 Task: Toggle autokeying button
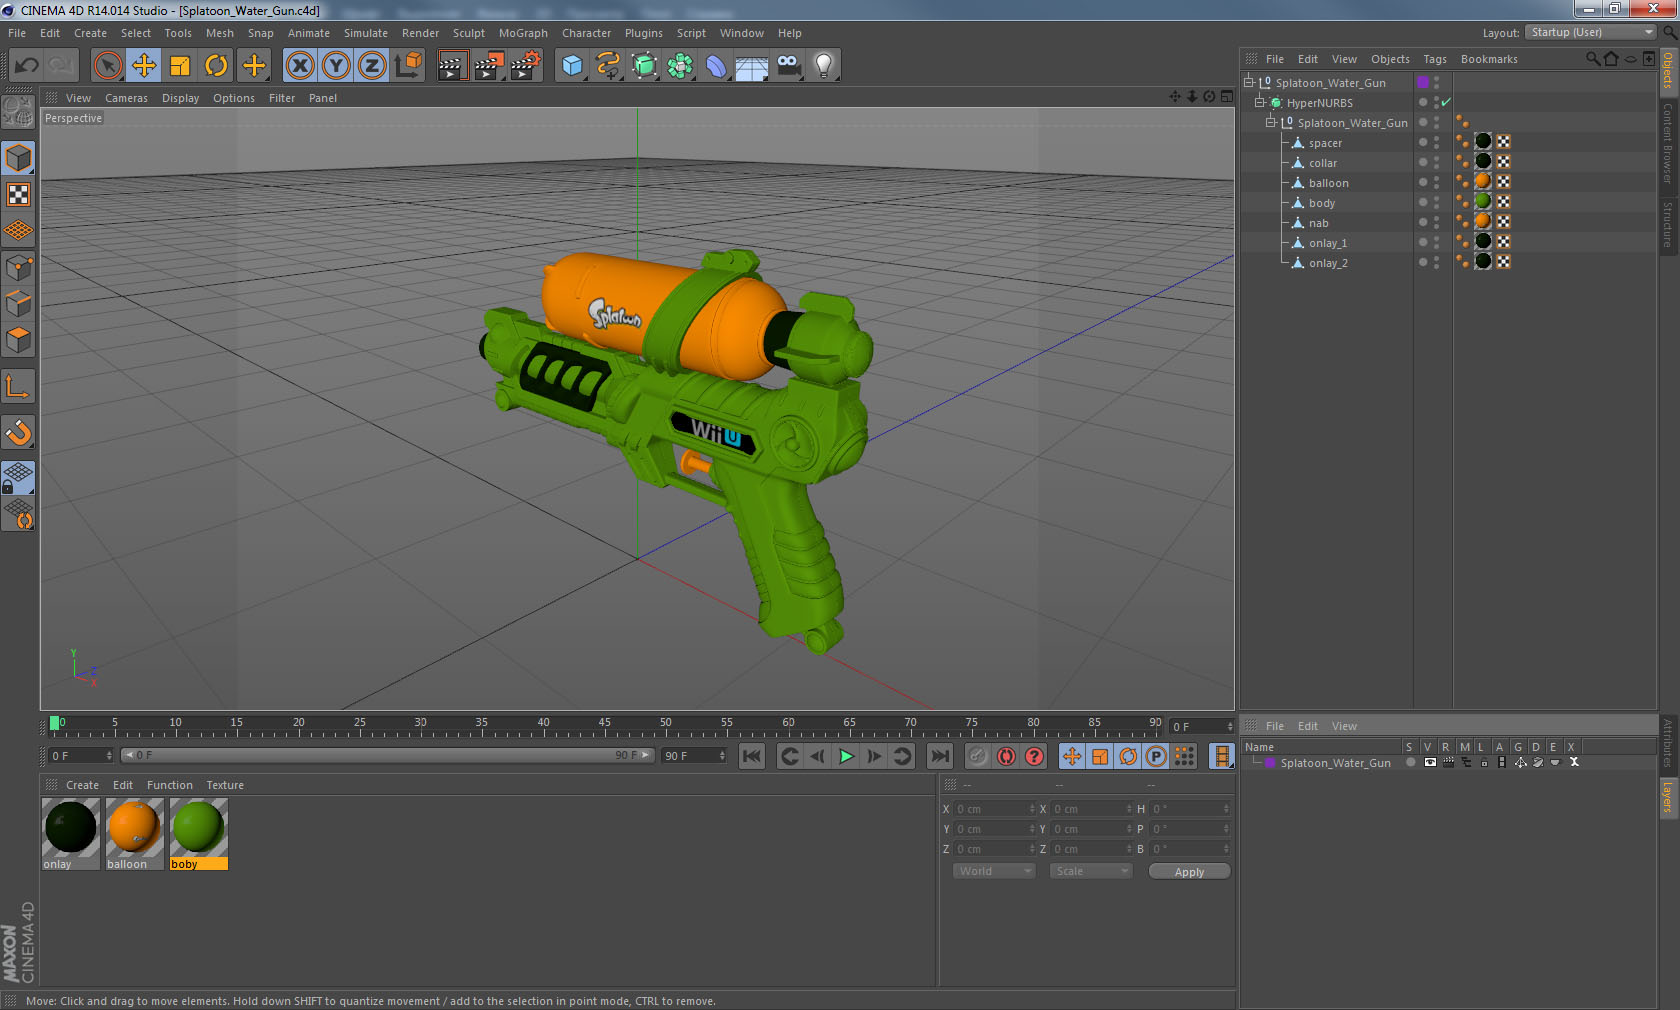click(1006, 756)
